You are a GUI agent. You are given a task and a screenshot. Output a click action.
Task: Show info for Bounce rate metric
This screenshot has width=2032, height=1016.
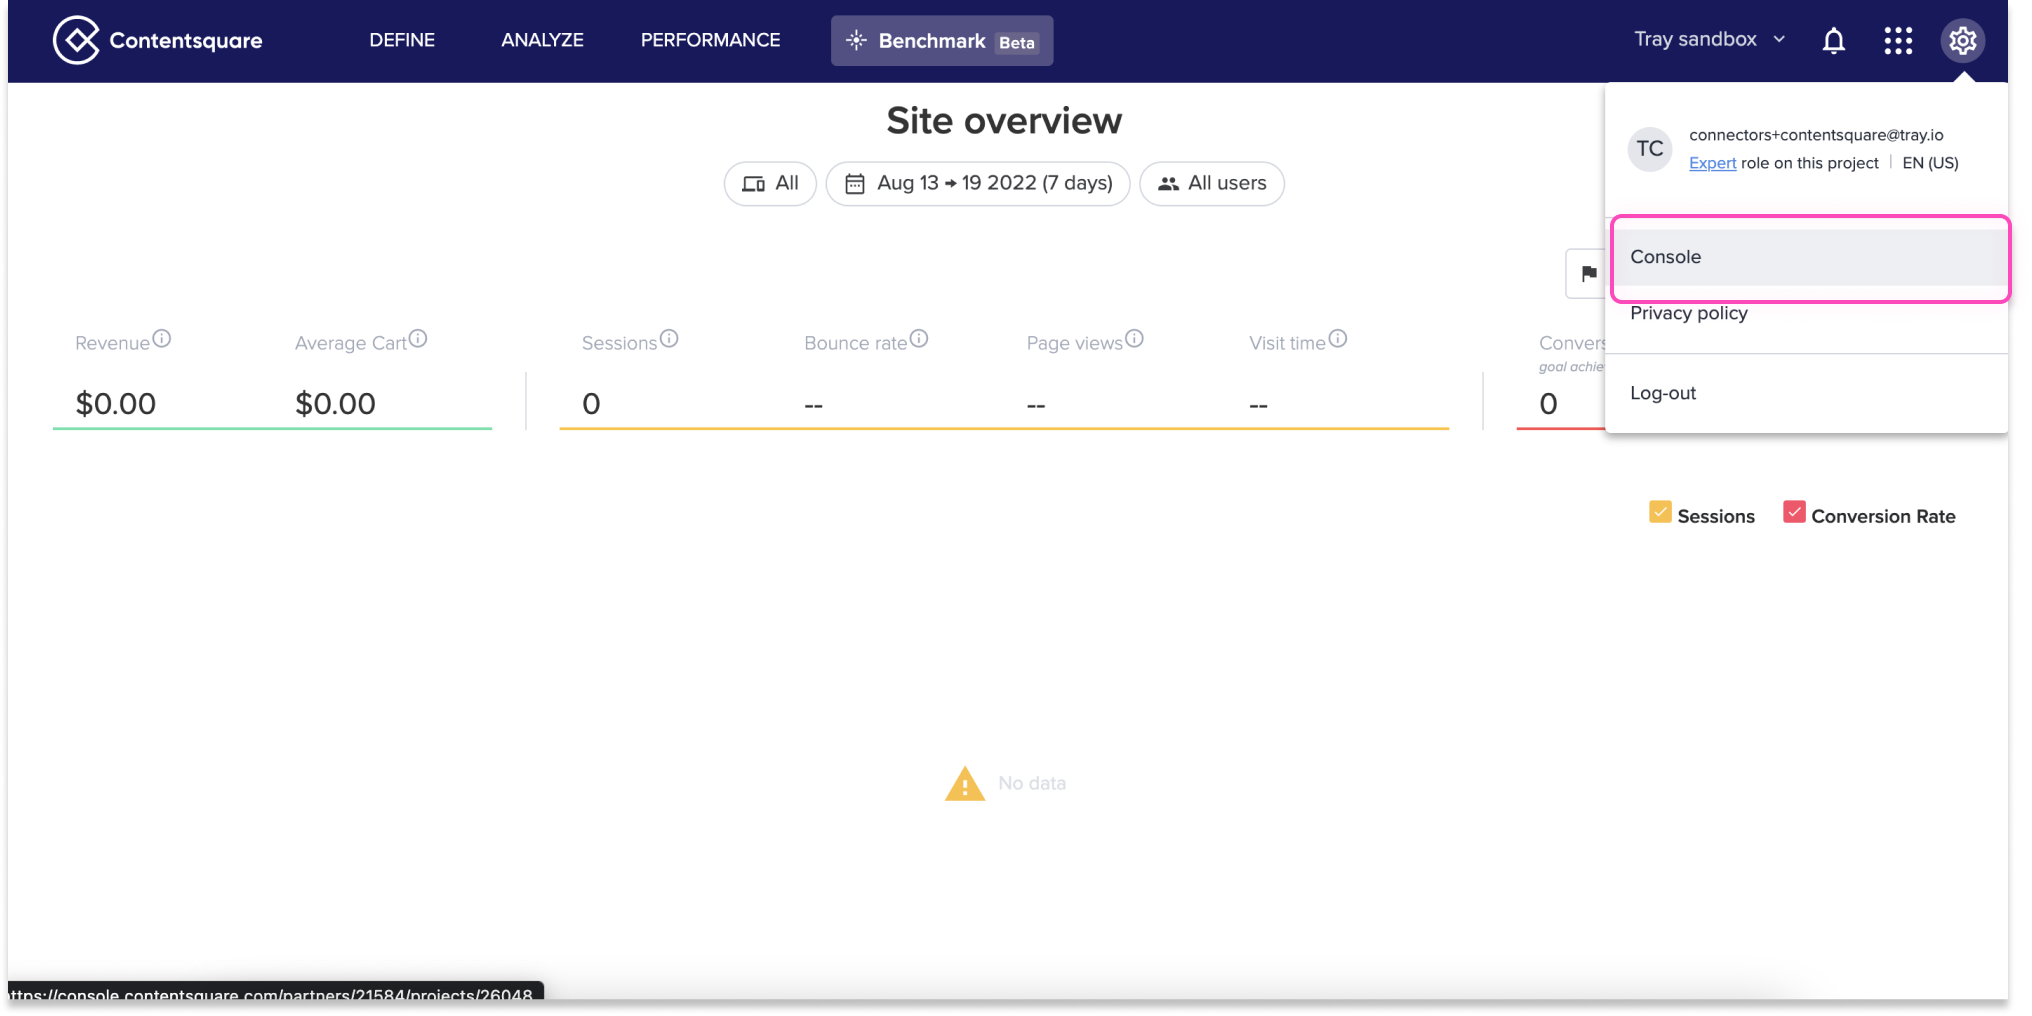click(x=919, y=339)
